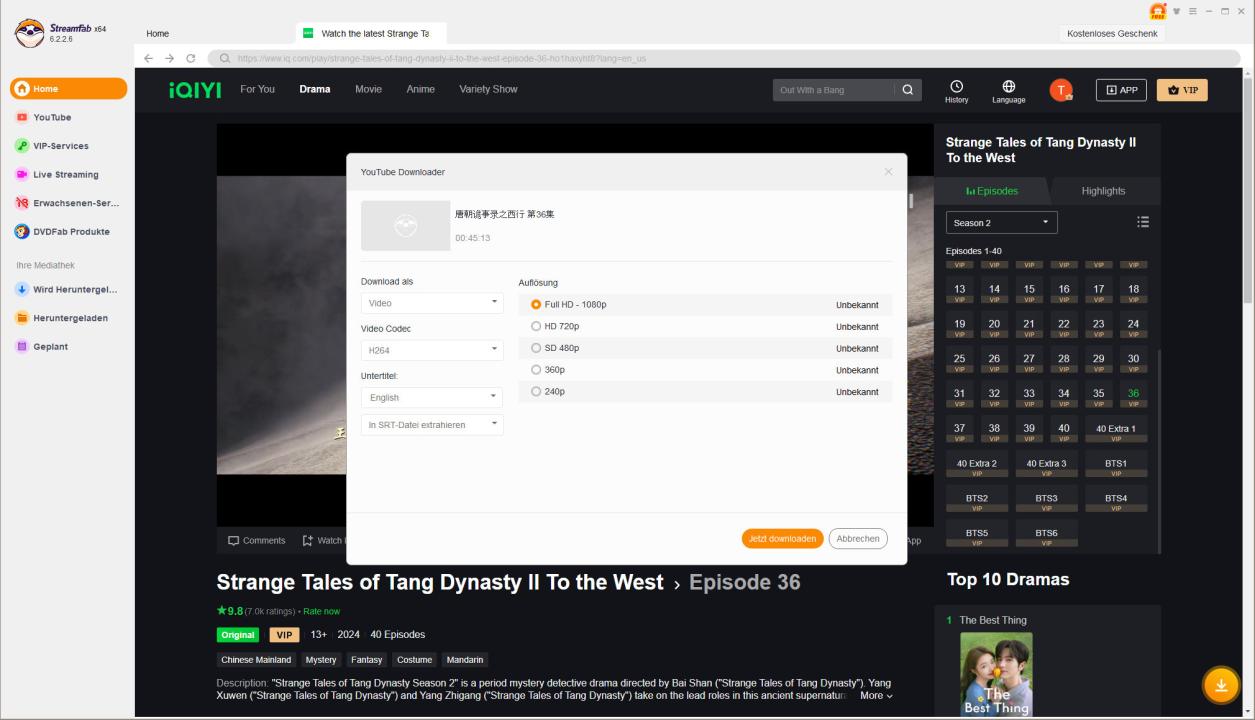Click the iQIYI VIP button
The height and width of the screenshot is (720, 1255).
coord(1182,90)
